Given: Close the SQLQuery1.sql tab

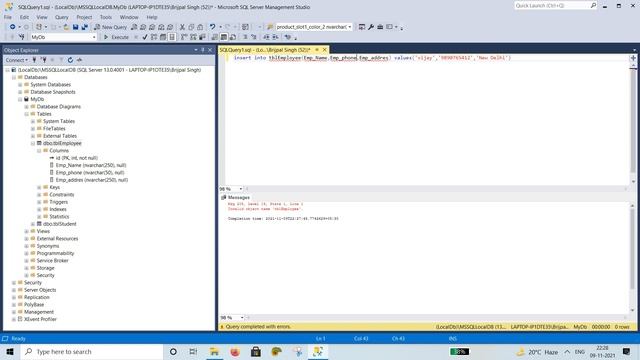Looking at the screenshot, I should click(324, 50).
